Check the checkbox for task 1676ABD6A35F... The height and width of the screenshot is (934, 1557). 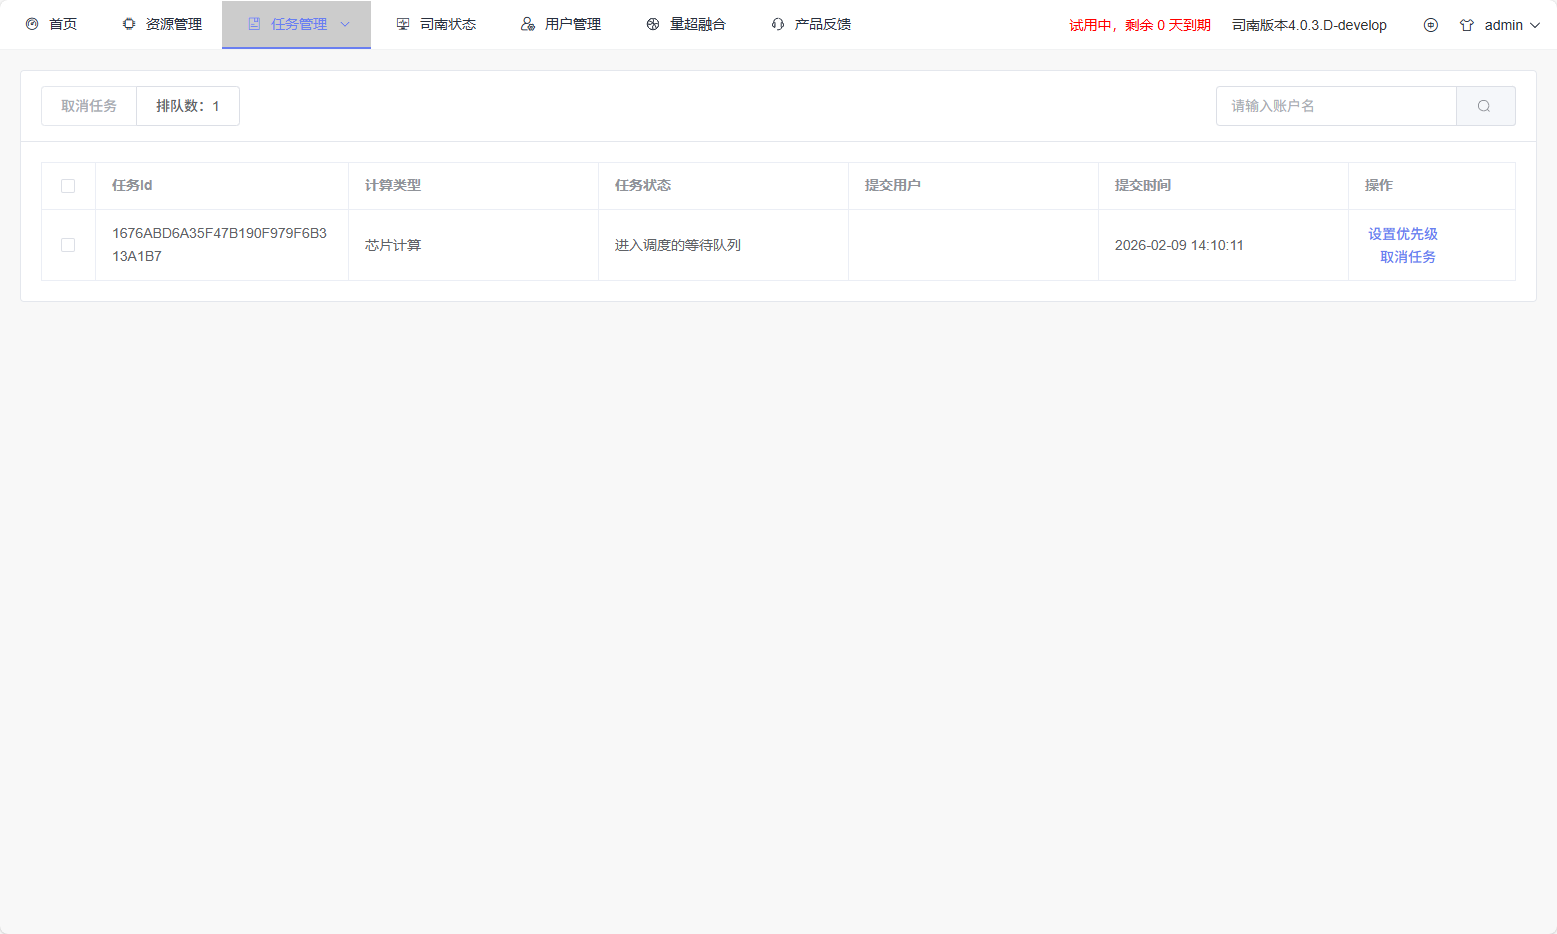(x=68, y=245)
